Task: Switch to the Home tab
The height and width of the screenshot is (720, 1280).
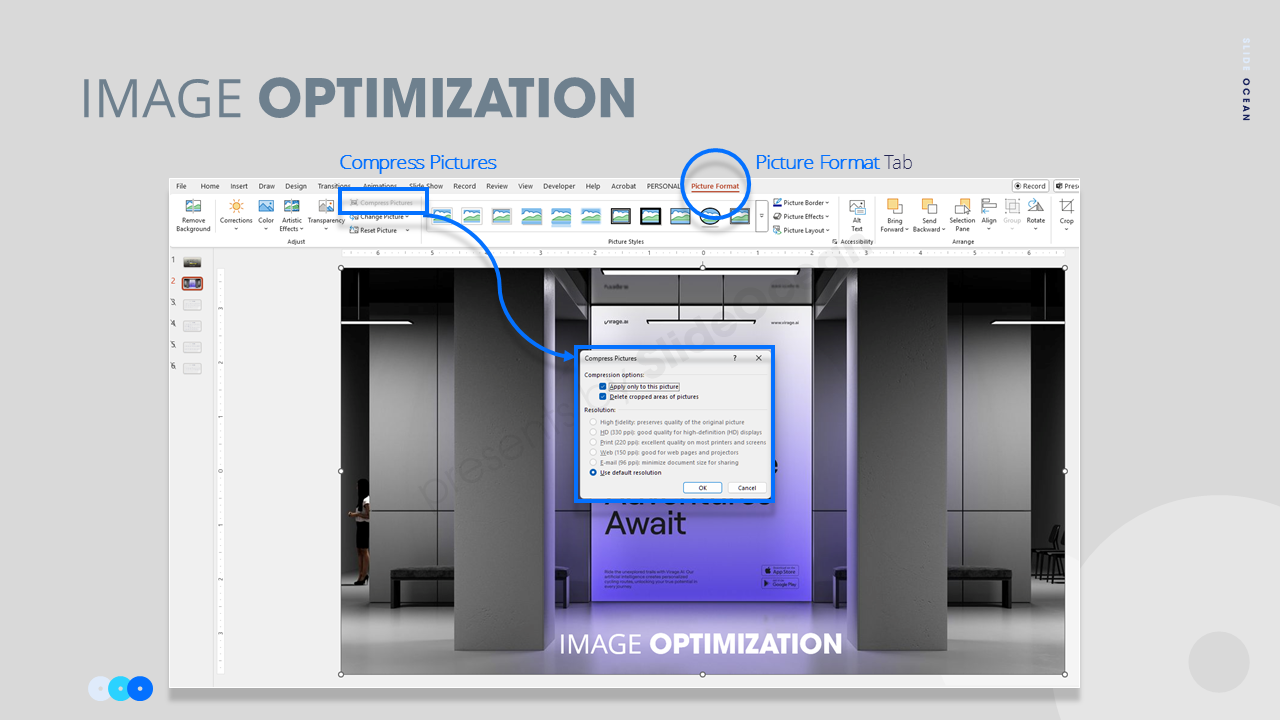Action: click(210, 186)
